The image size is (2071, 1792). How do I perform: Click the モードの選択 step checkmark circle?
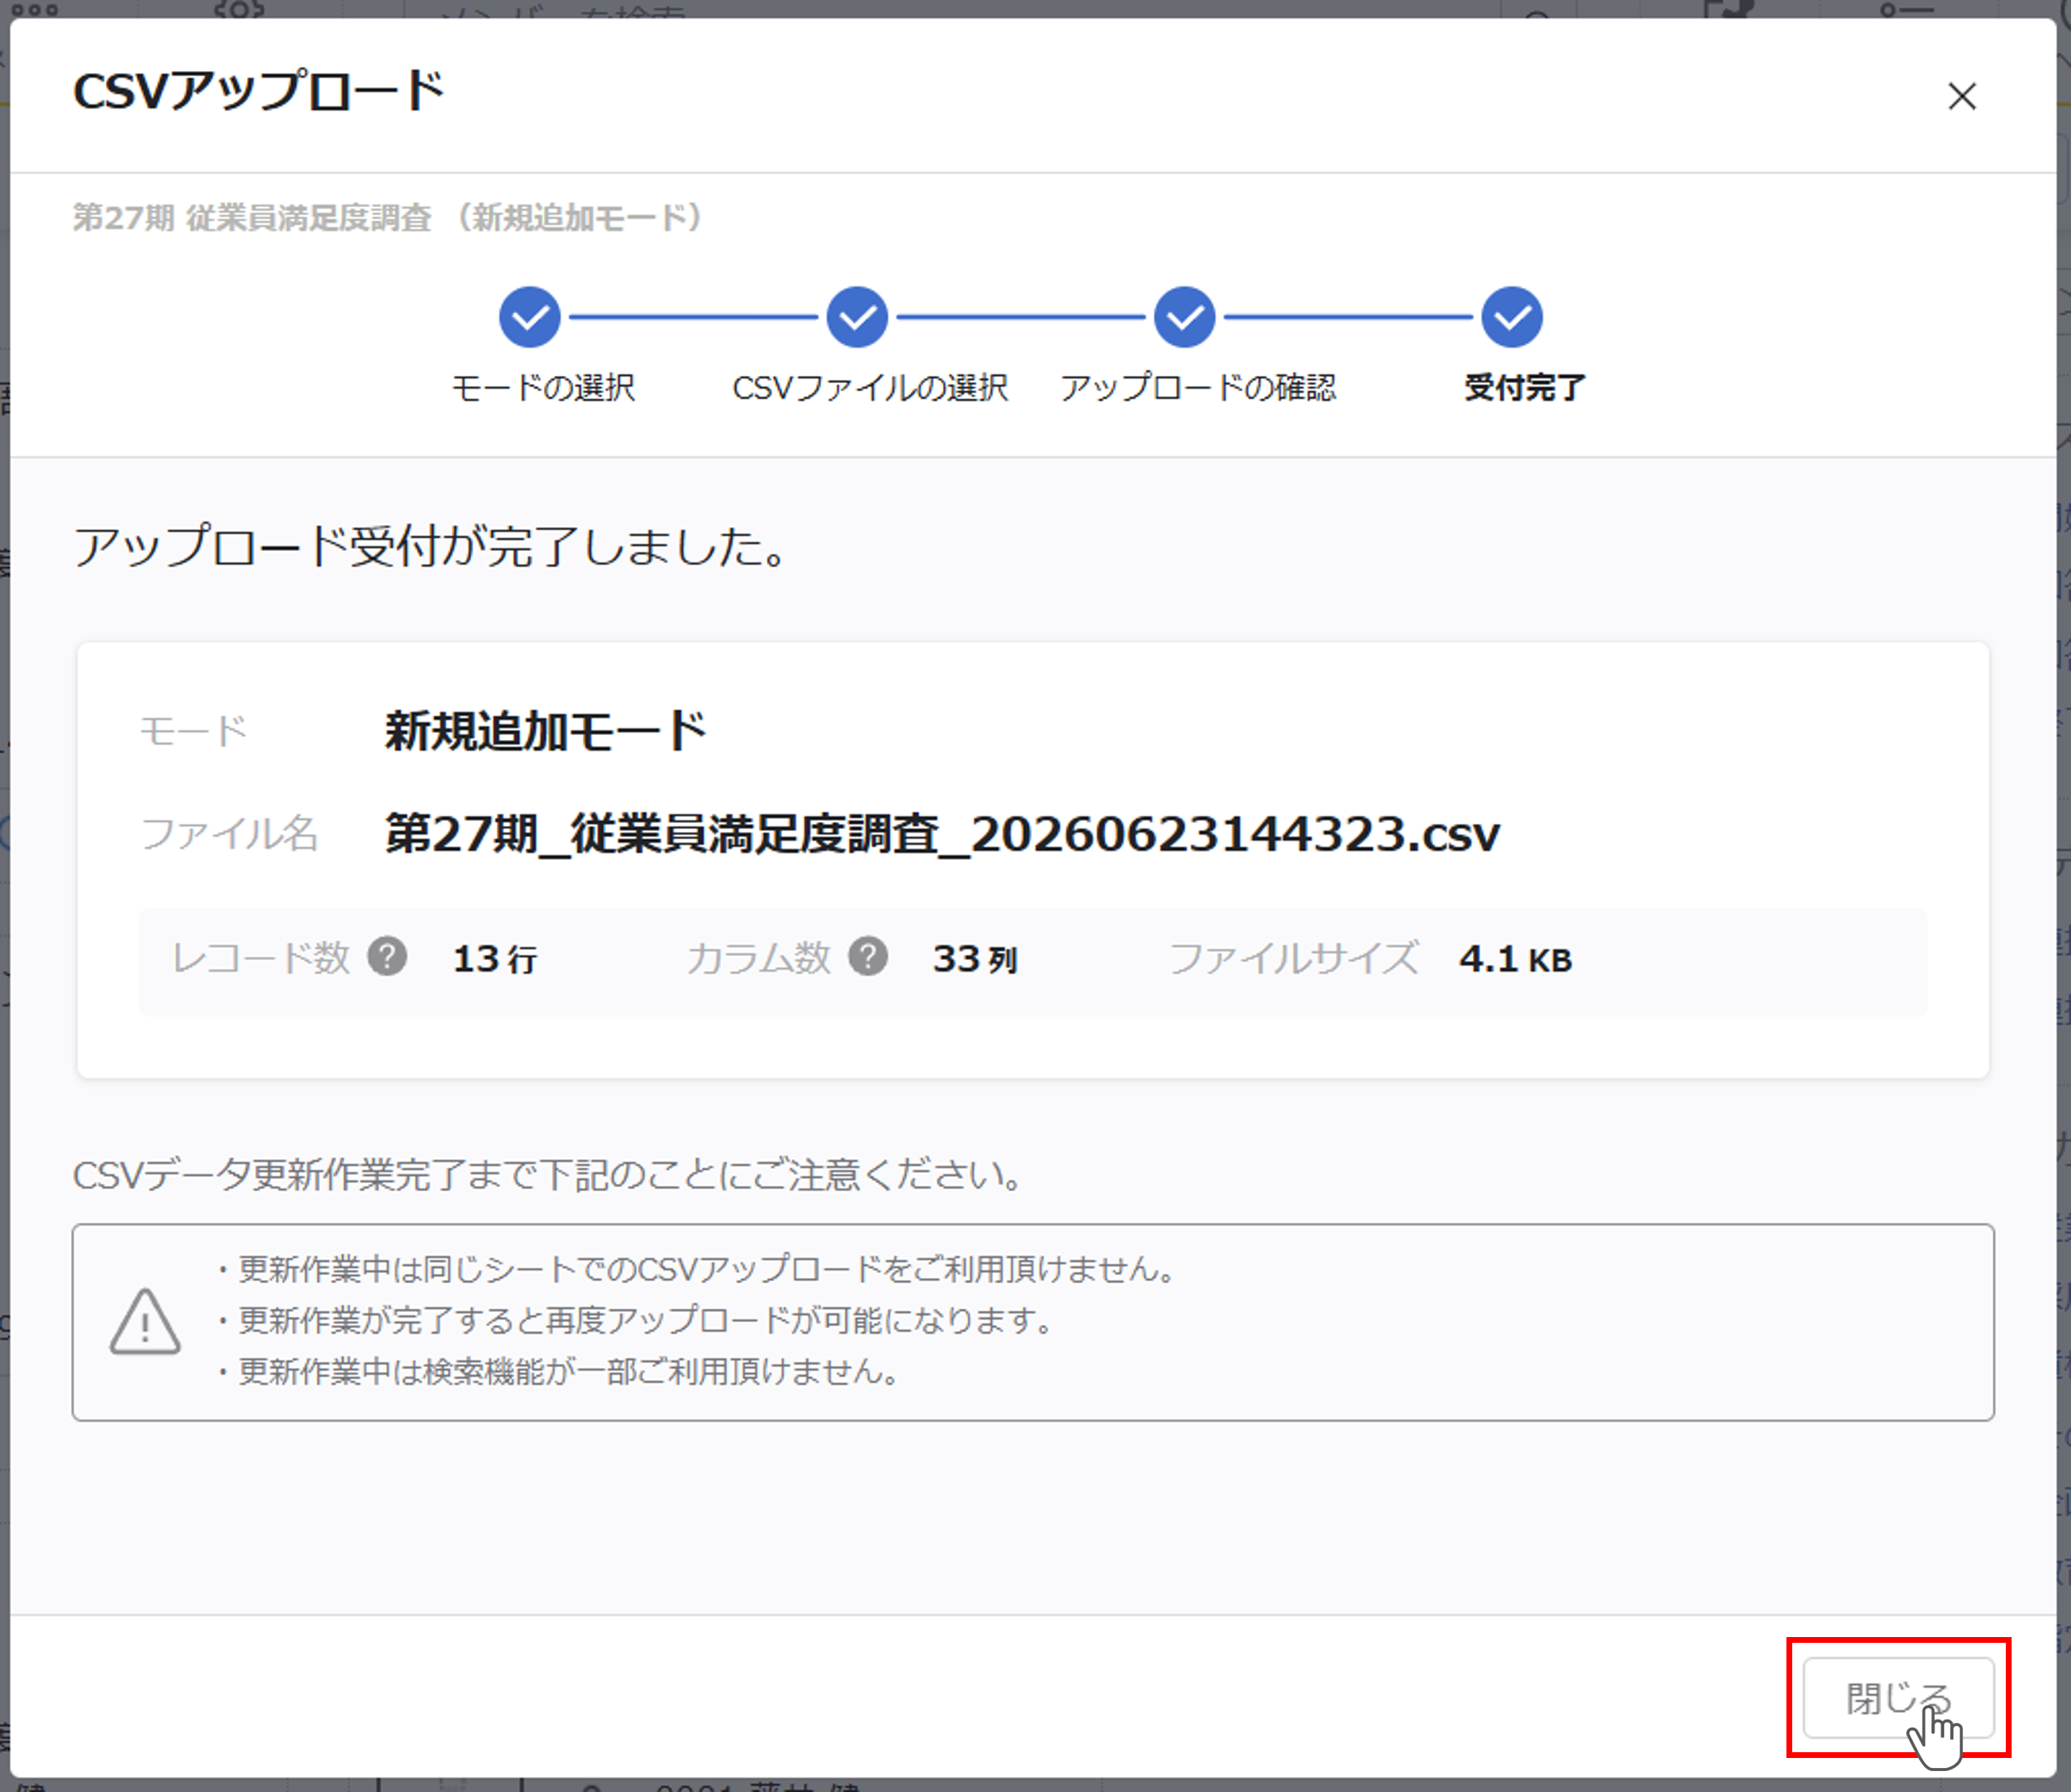point(530,318)
